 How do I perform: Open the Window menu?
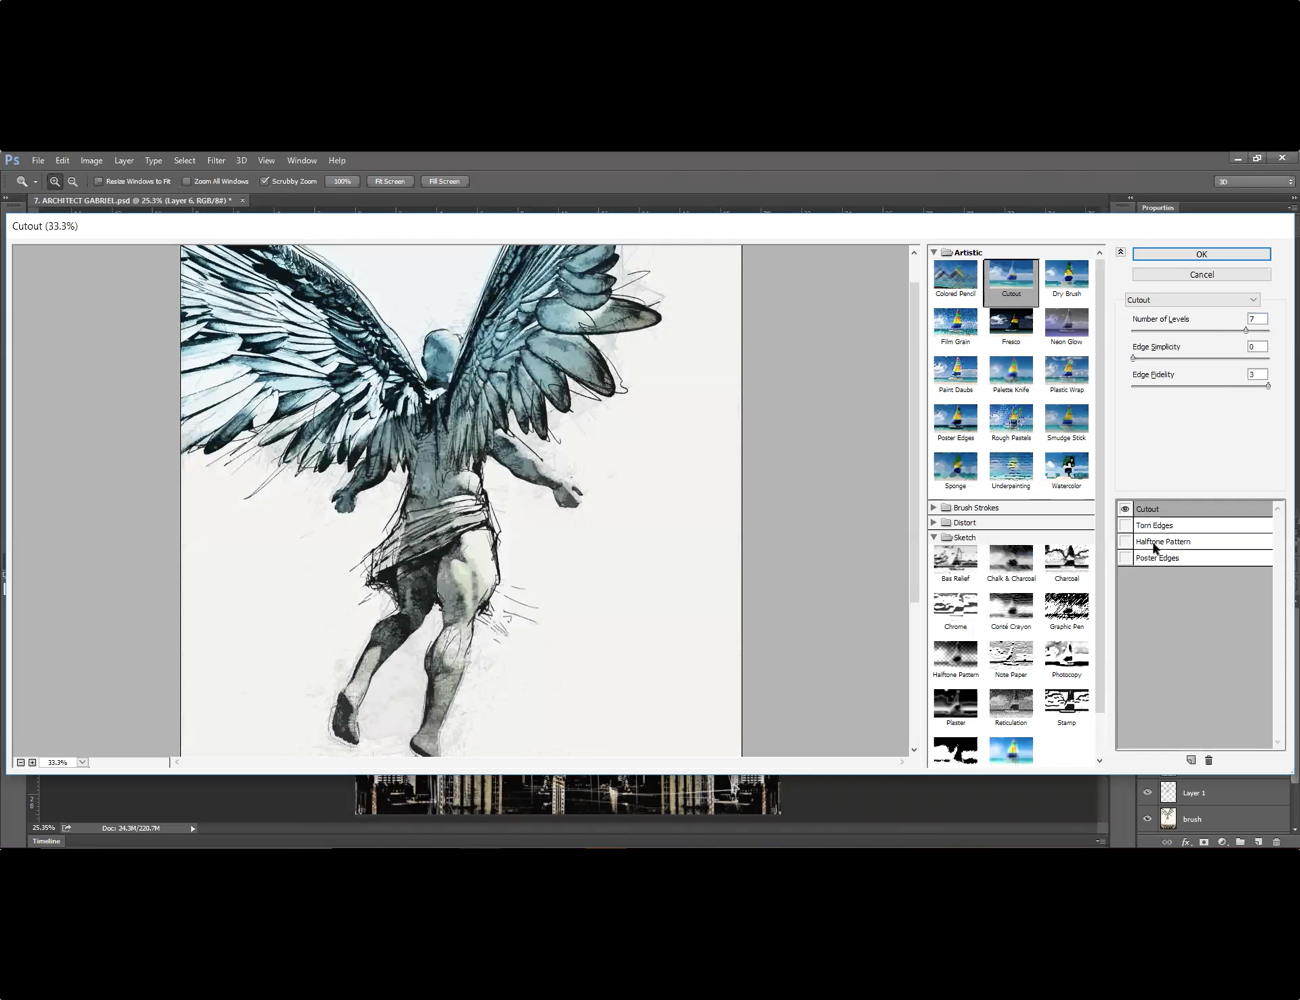pos(302,160)
